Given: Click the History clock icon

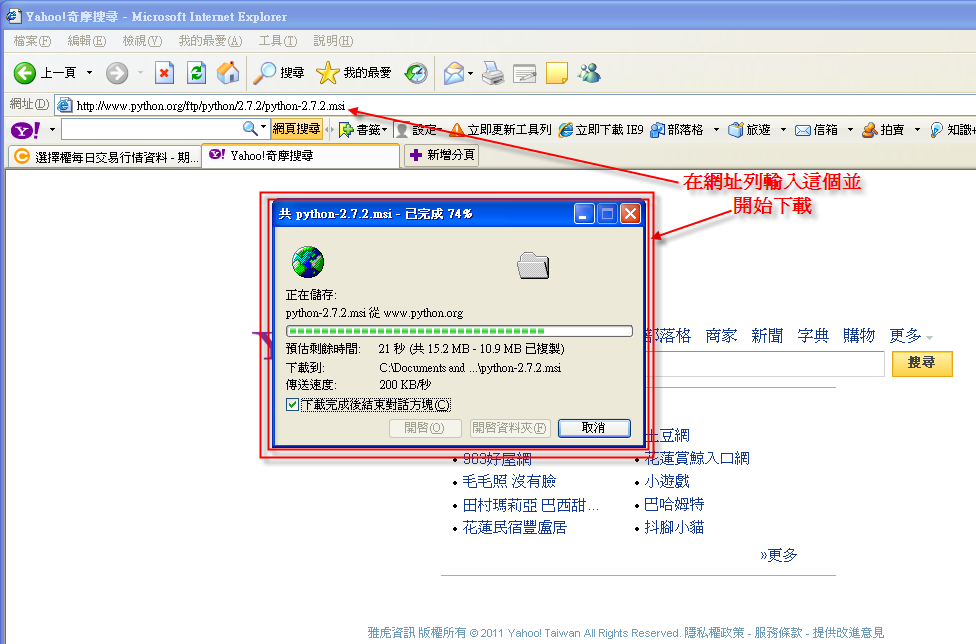Looking at the screenshot, I should click(x=416, y=73).
